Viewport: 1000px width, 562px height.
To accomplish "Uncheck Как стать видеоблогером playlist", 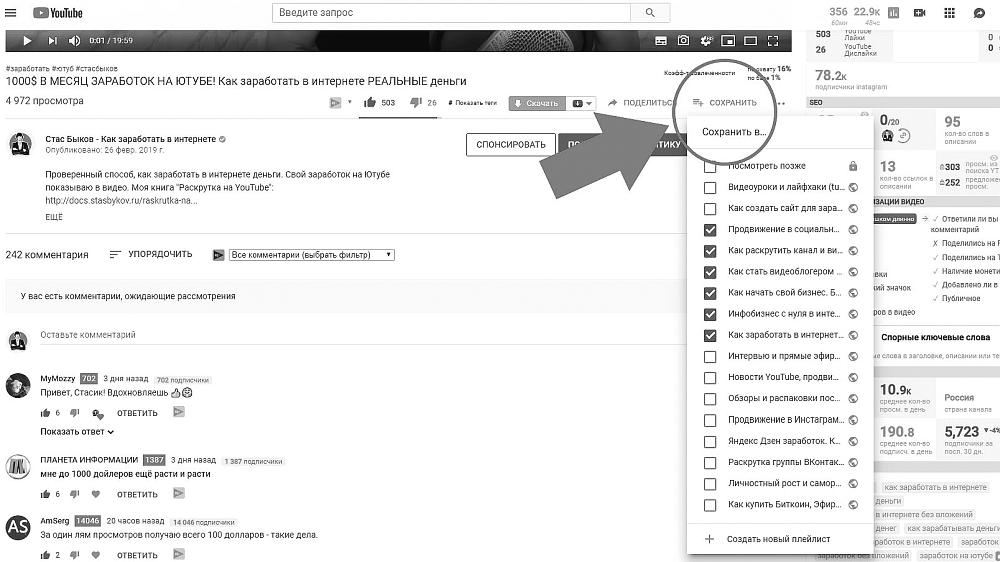I will tap(710, 272).
